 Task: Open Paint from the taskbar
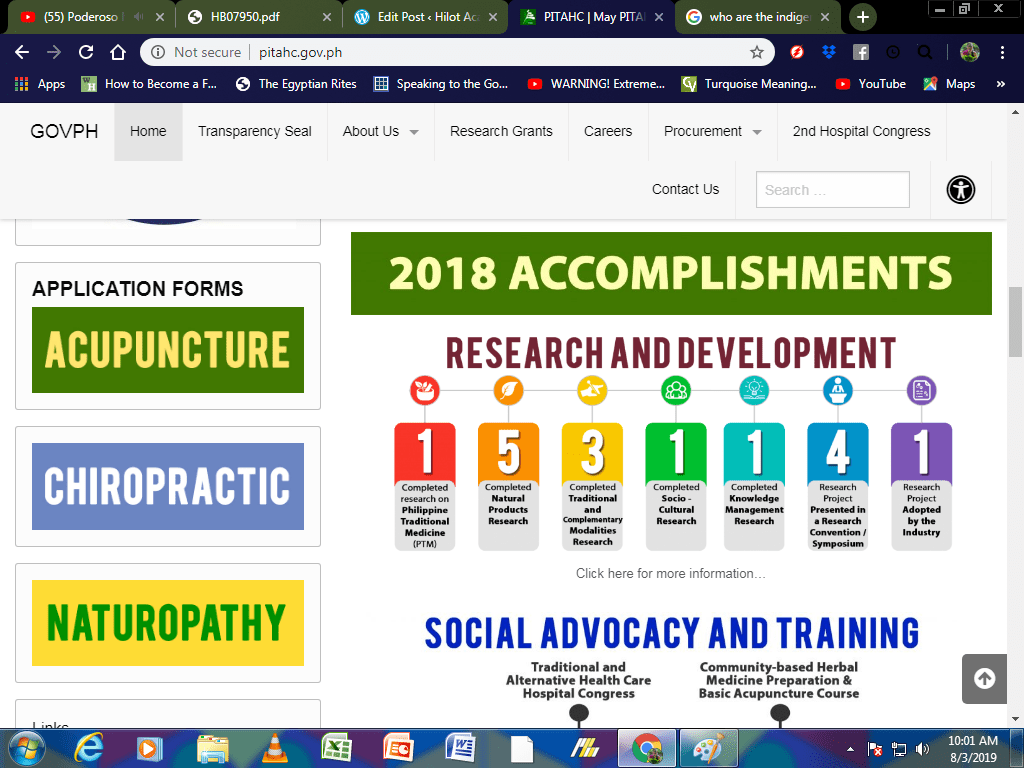709,748
